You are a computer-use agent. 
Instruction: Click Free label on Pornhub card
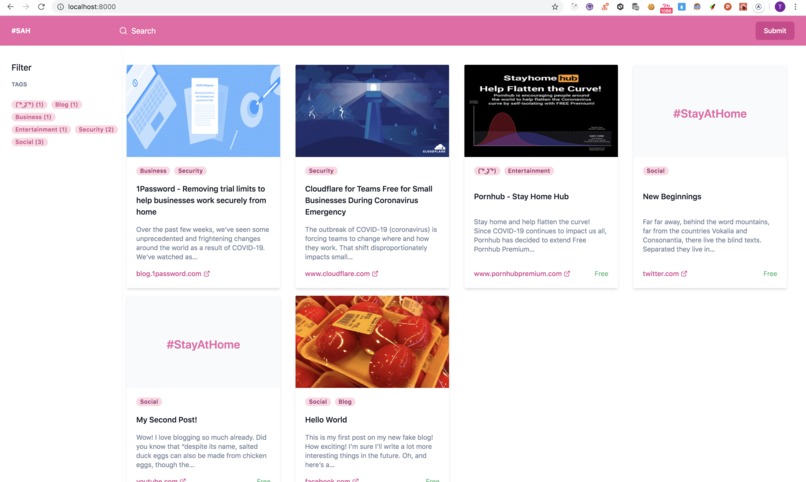coord(601,274)
